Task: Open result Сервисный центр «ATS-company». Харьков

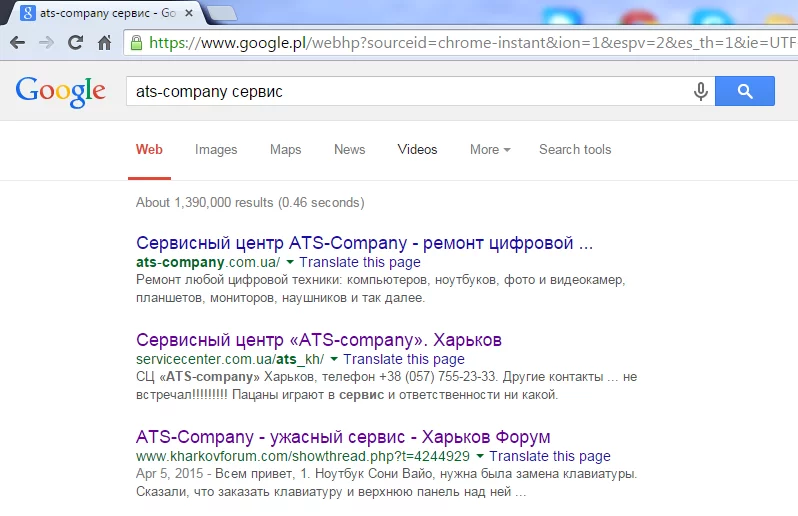Action: point(319,340)
